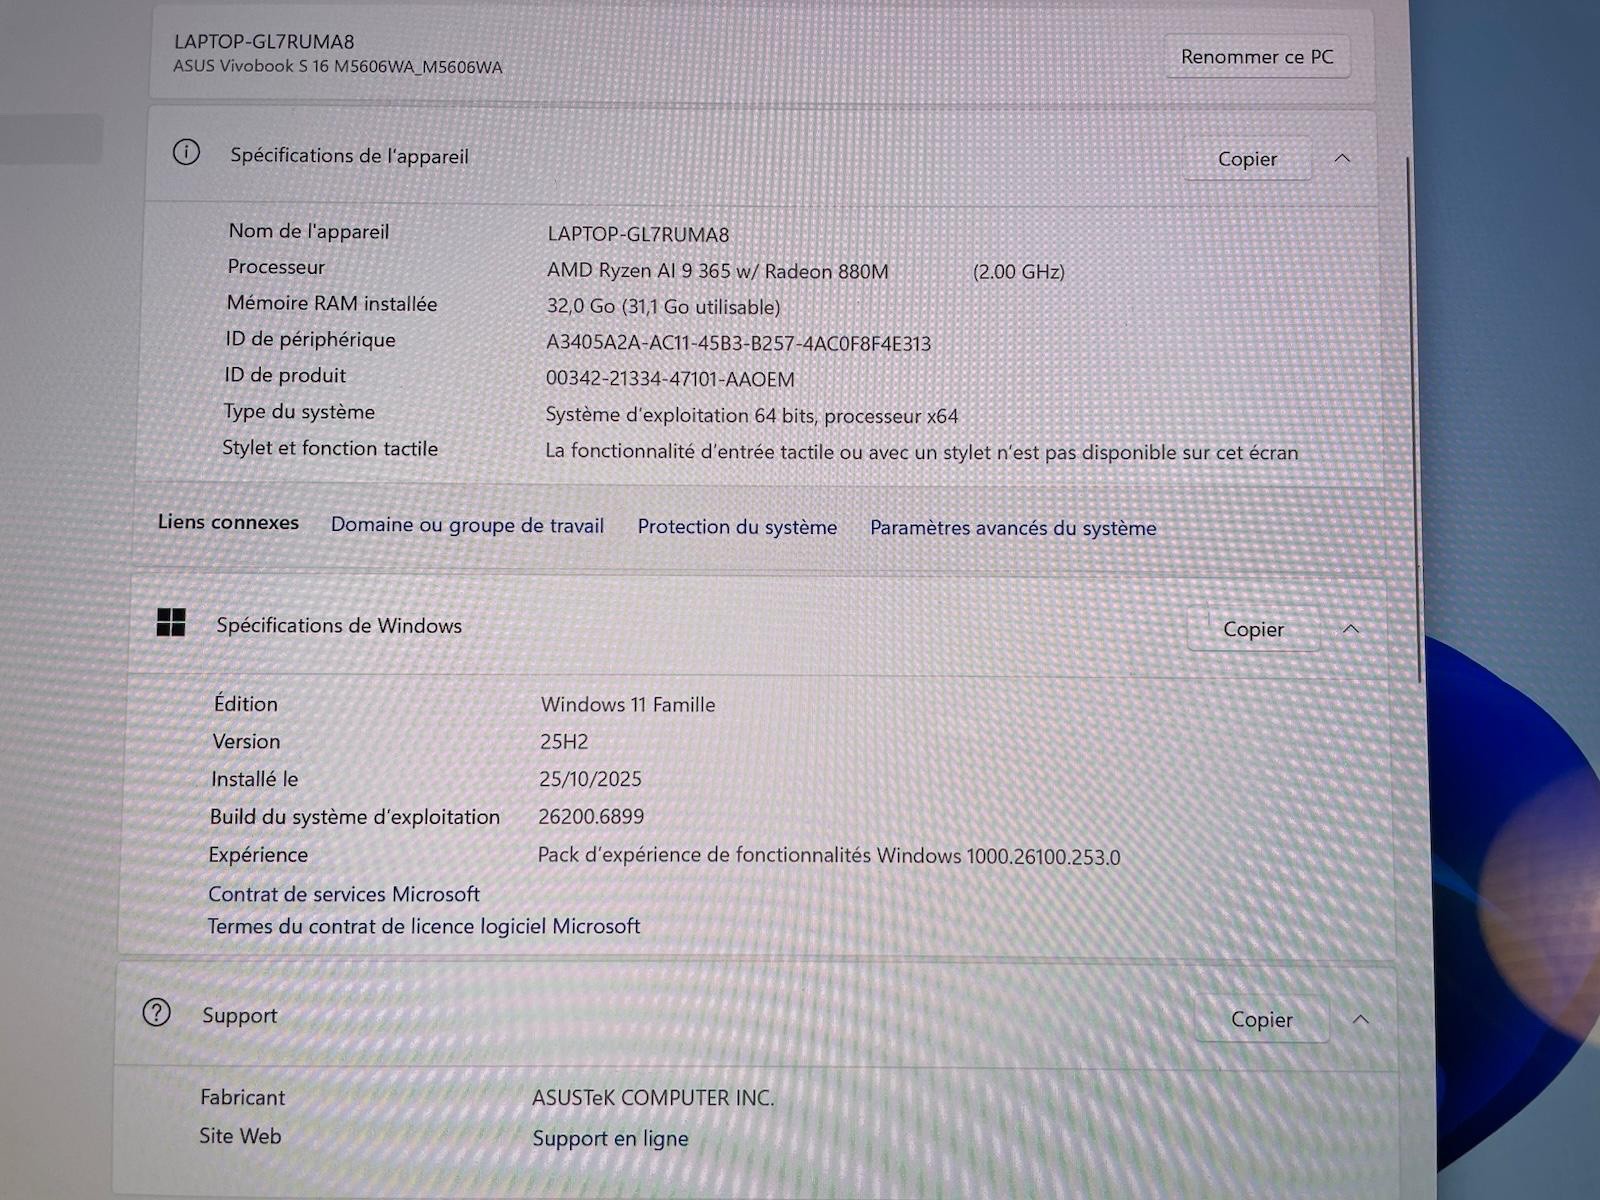The width and height of the screenshot is (1600, 1200).
Task: Select the (2.00 GHz) processor speed text
Action: click(x=1018, y=272)
